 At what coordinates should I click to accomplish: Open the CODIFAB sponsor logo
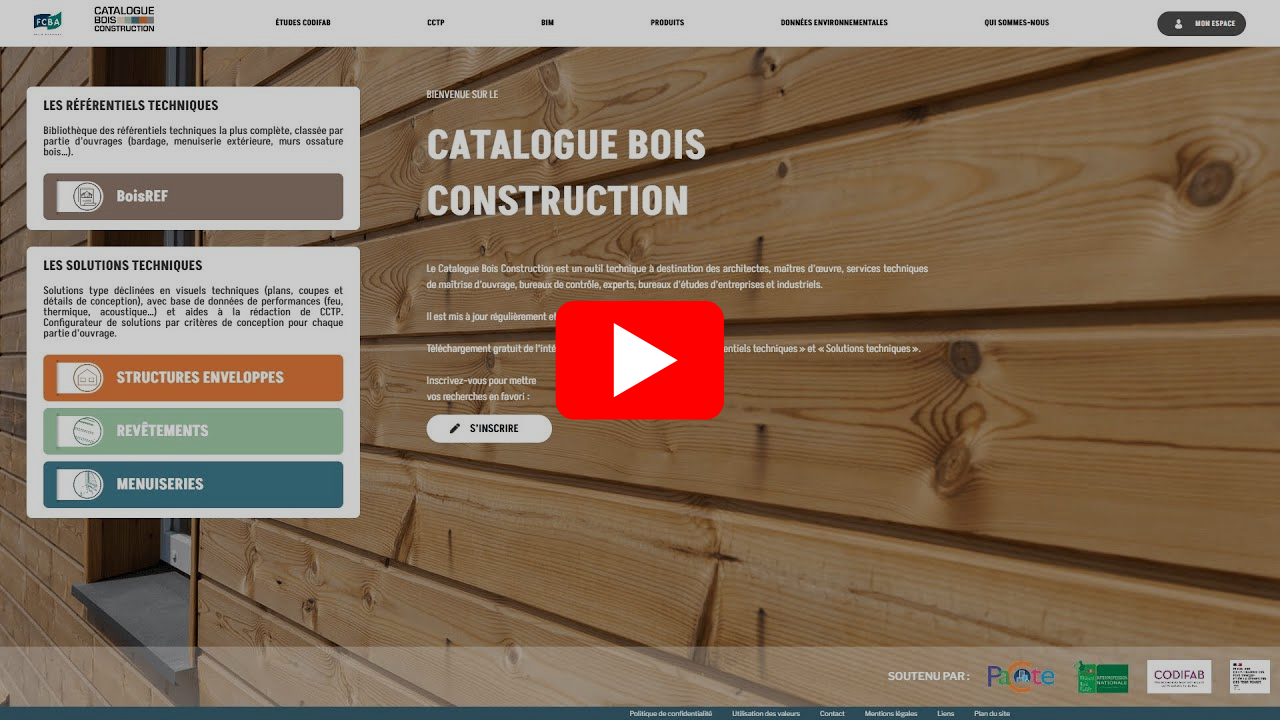point(1179,677)
